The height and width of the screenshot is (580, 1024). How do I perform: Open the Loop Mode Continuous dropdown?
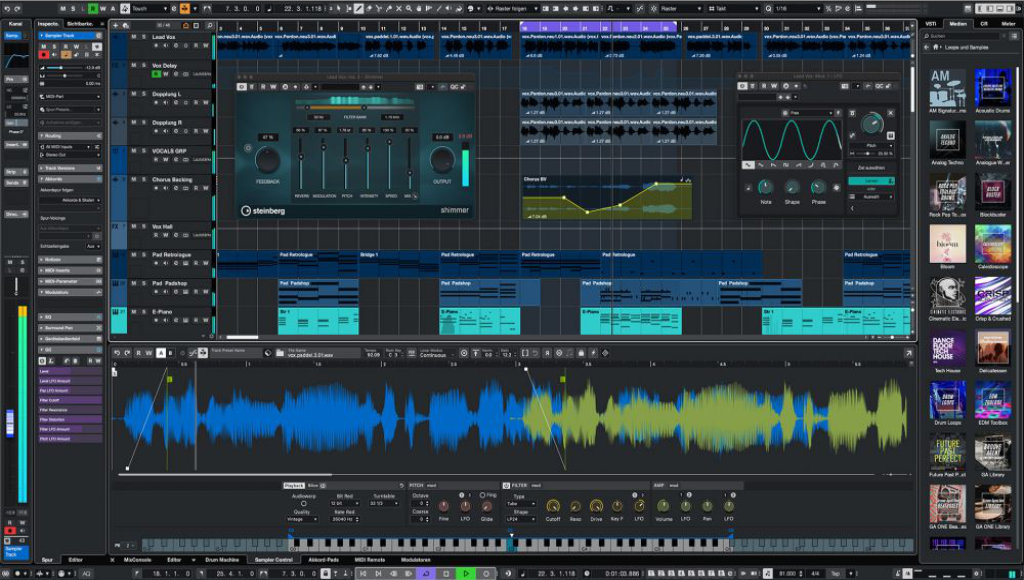(436, 355)
